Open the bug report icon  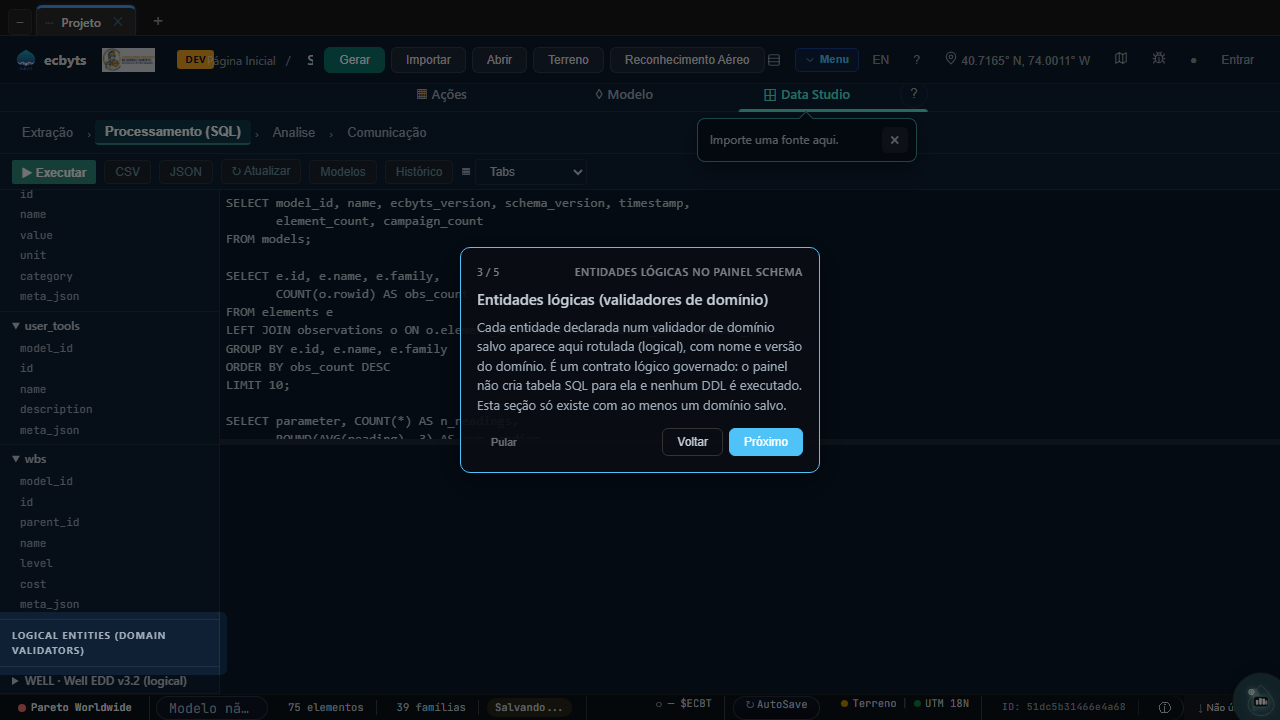click(1159, 59)
